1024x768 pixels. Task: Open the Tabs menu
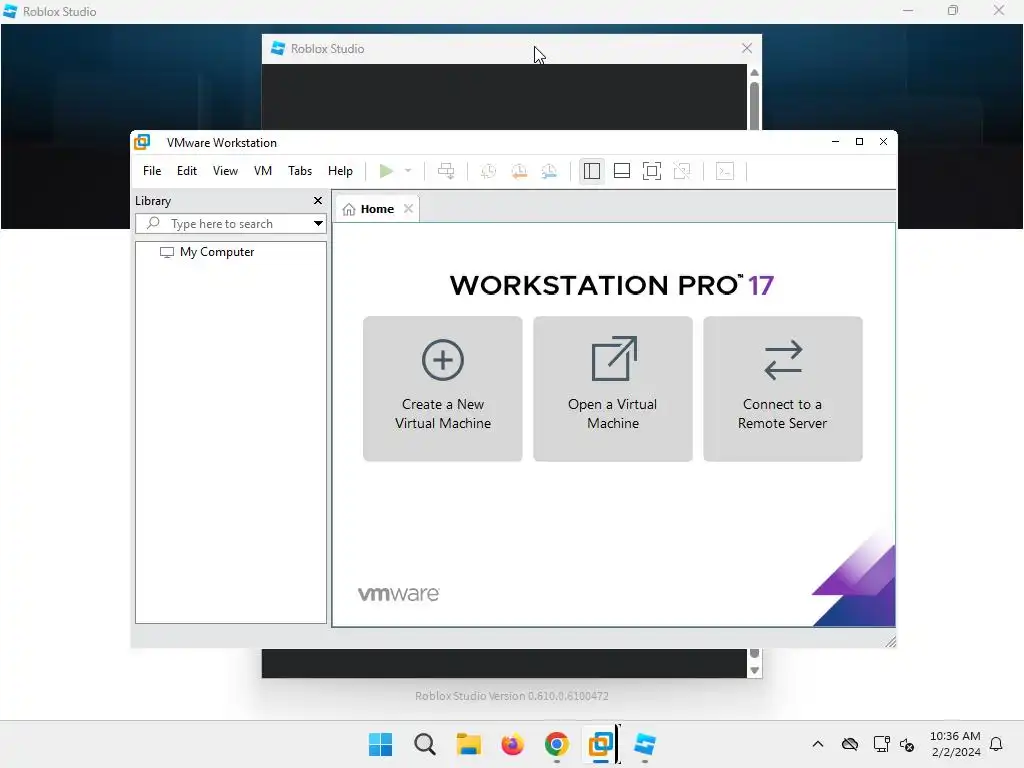click(x=300, y=171)
